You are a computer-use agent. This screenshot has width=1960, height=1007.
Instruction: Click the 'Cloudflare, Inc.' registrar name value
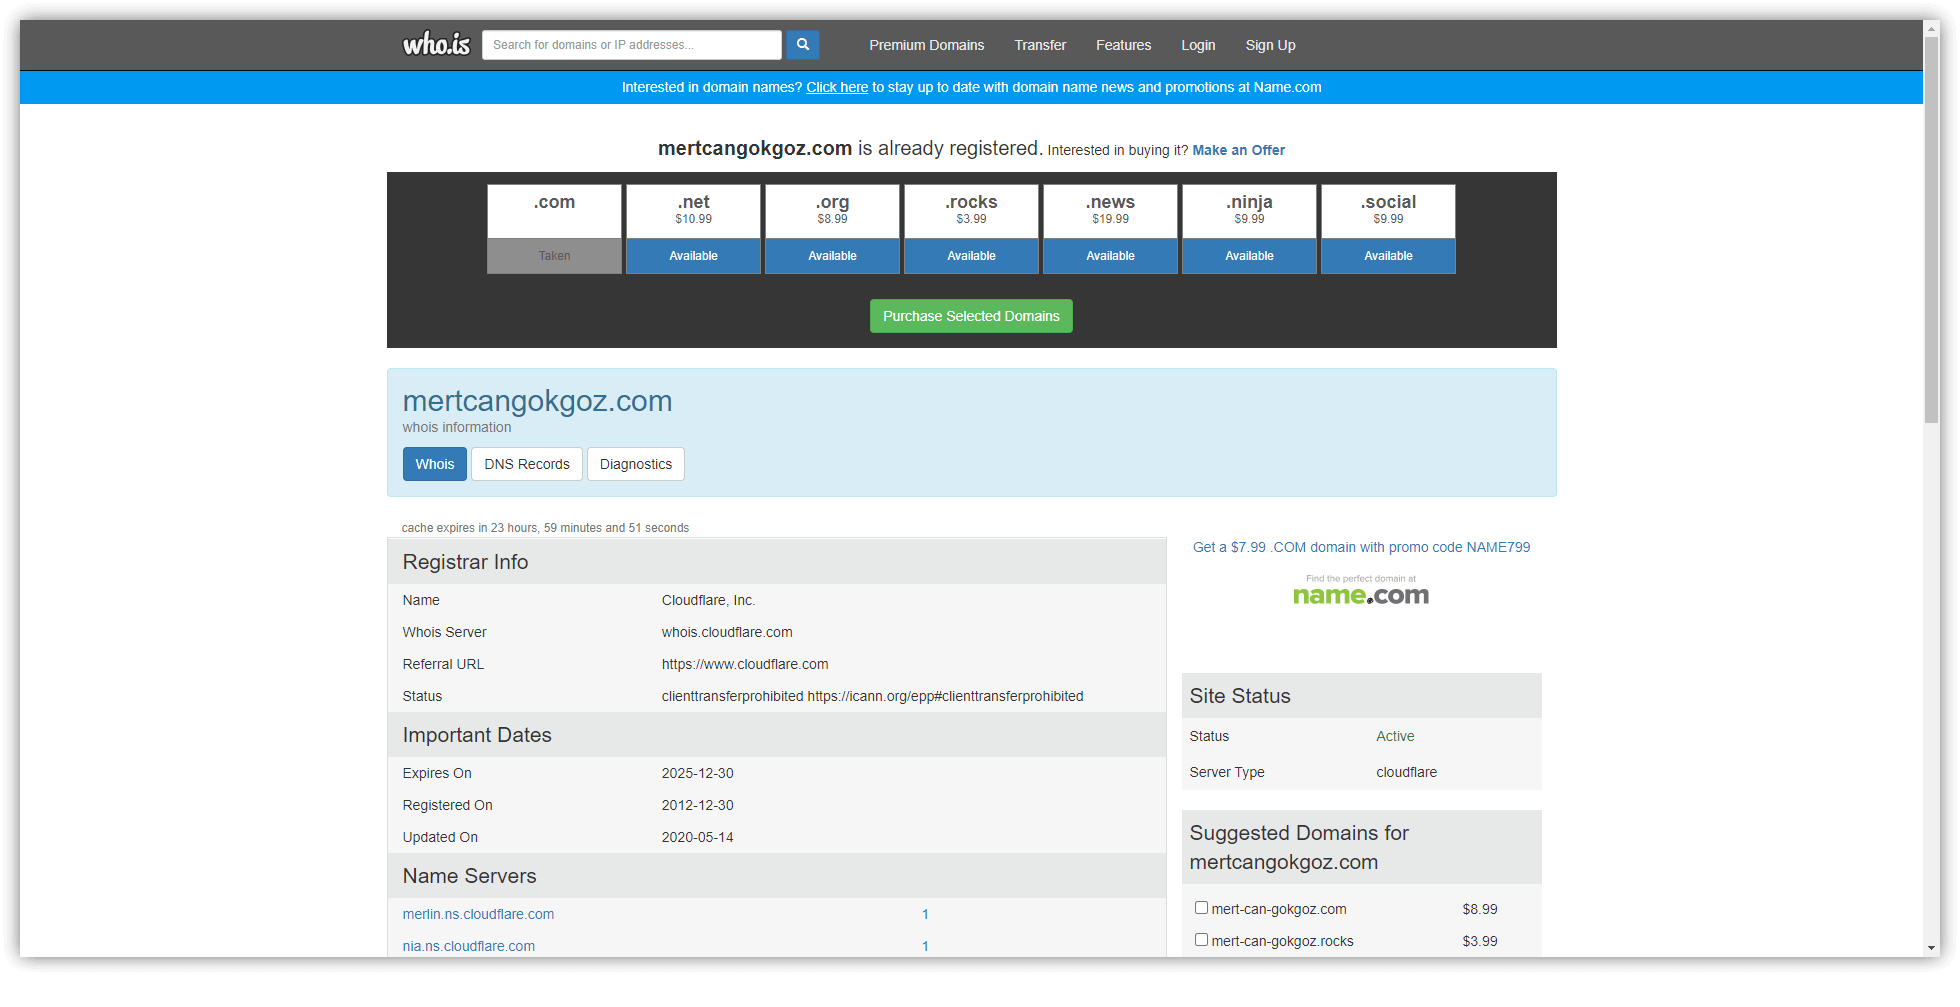(708, 600)
